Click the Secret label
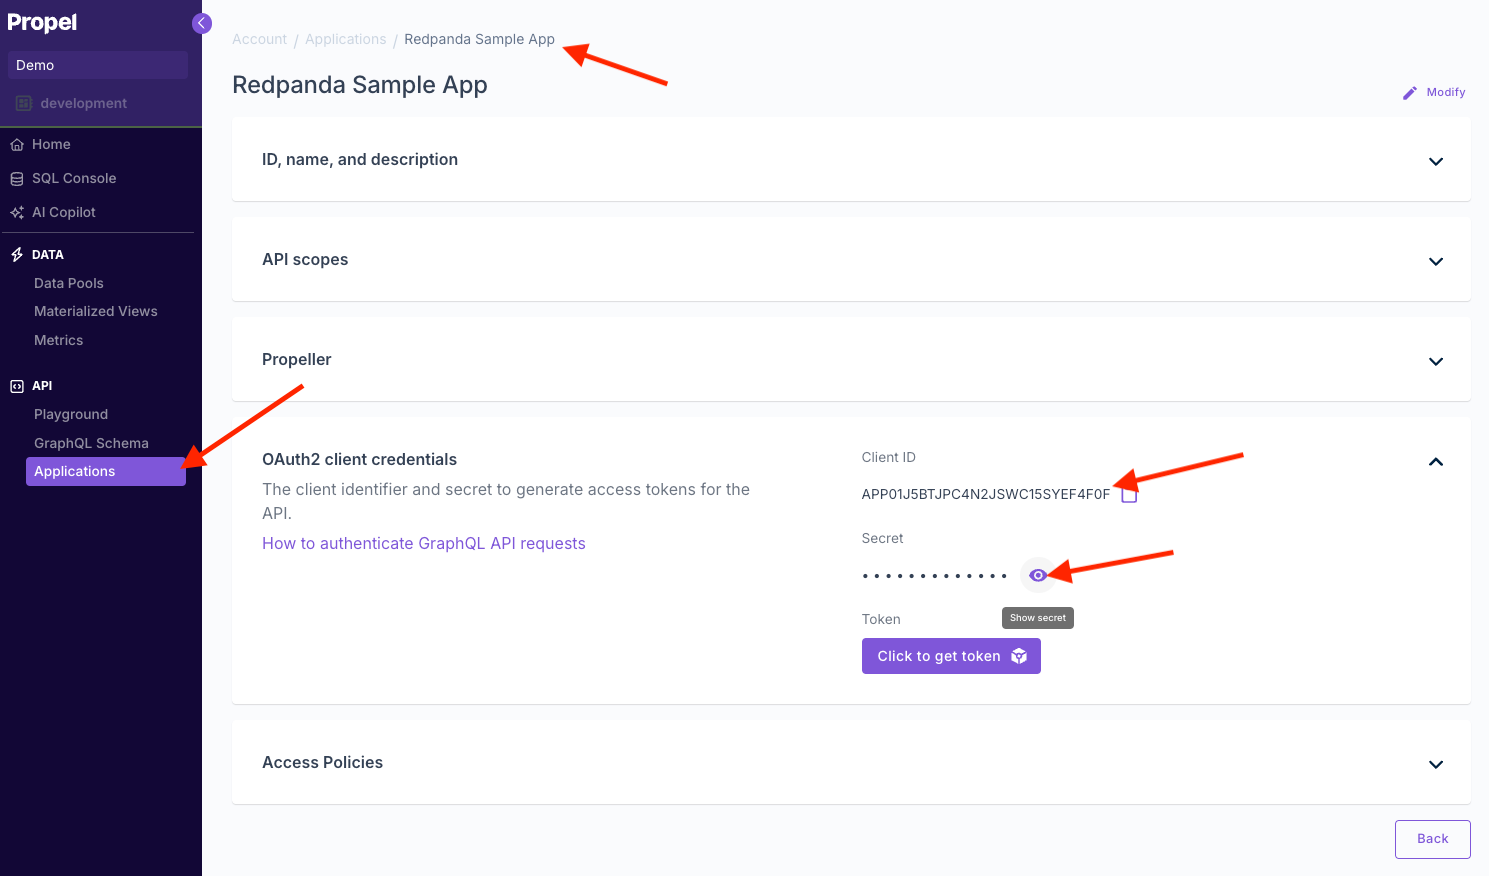The width and height of the screenshot is (1489, 876). pos(882,538)
